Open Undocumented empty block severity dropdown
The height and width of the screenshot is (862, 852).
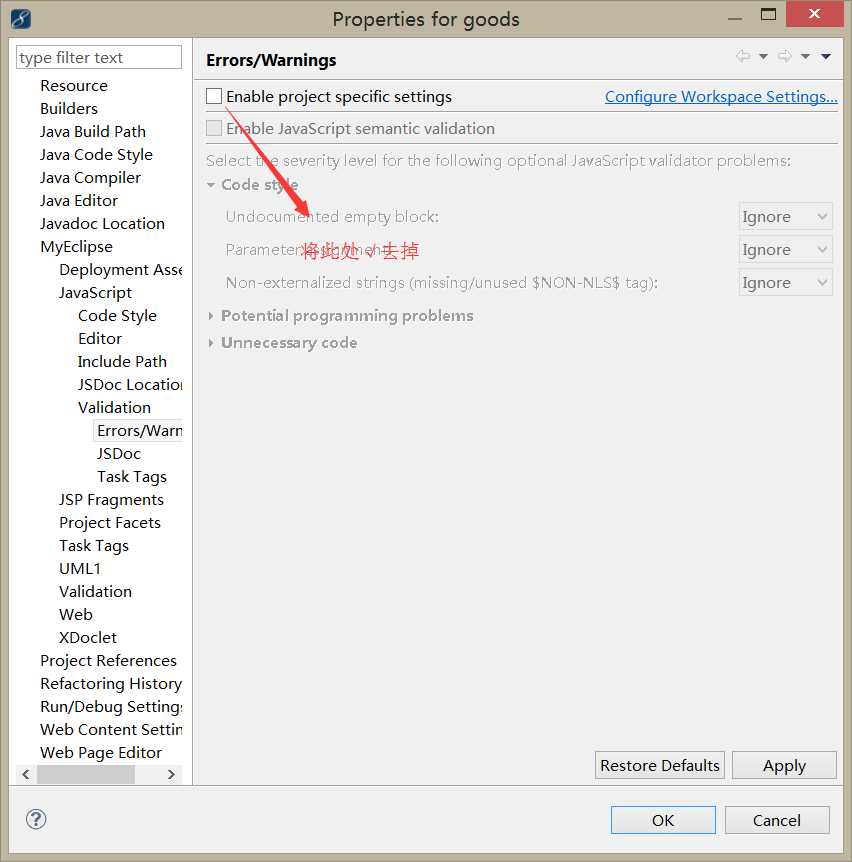(785, 217)
